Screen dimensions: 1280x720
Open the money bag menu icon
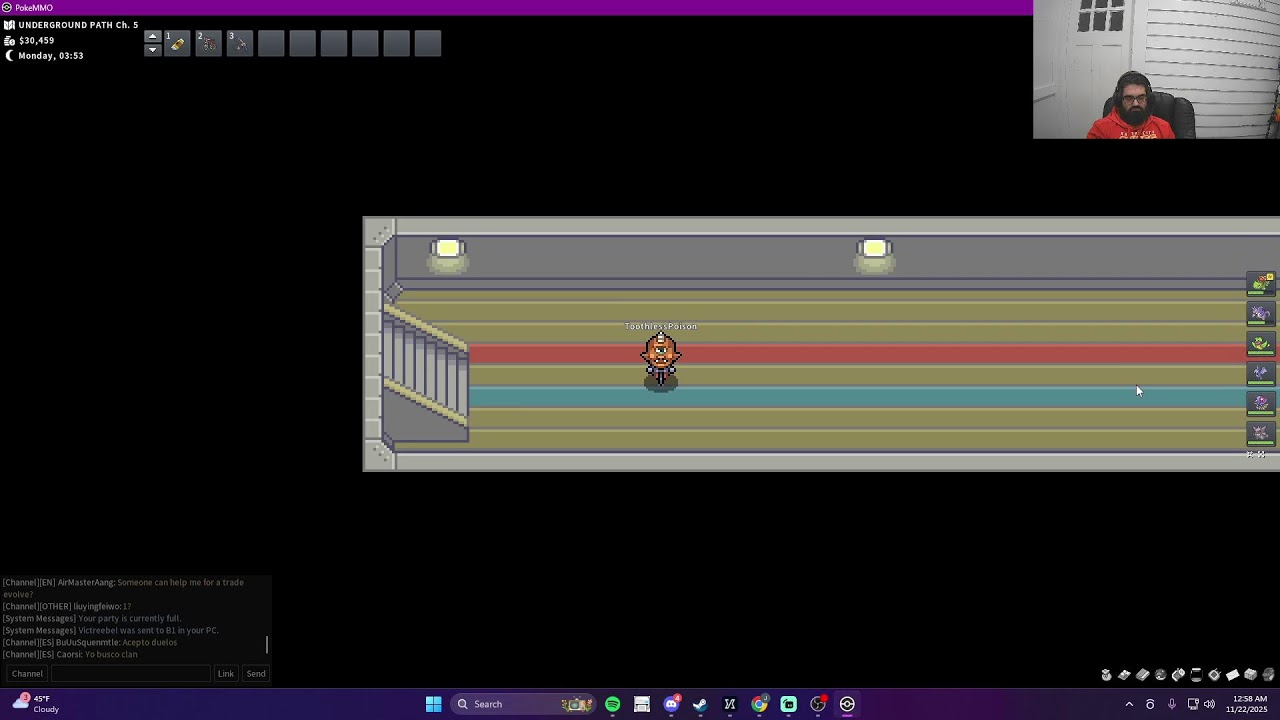pyautogui.click(x=1106, y=675)
